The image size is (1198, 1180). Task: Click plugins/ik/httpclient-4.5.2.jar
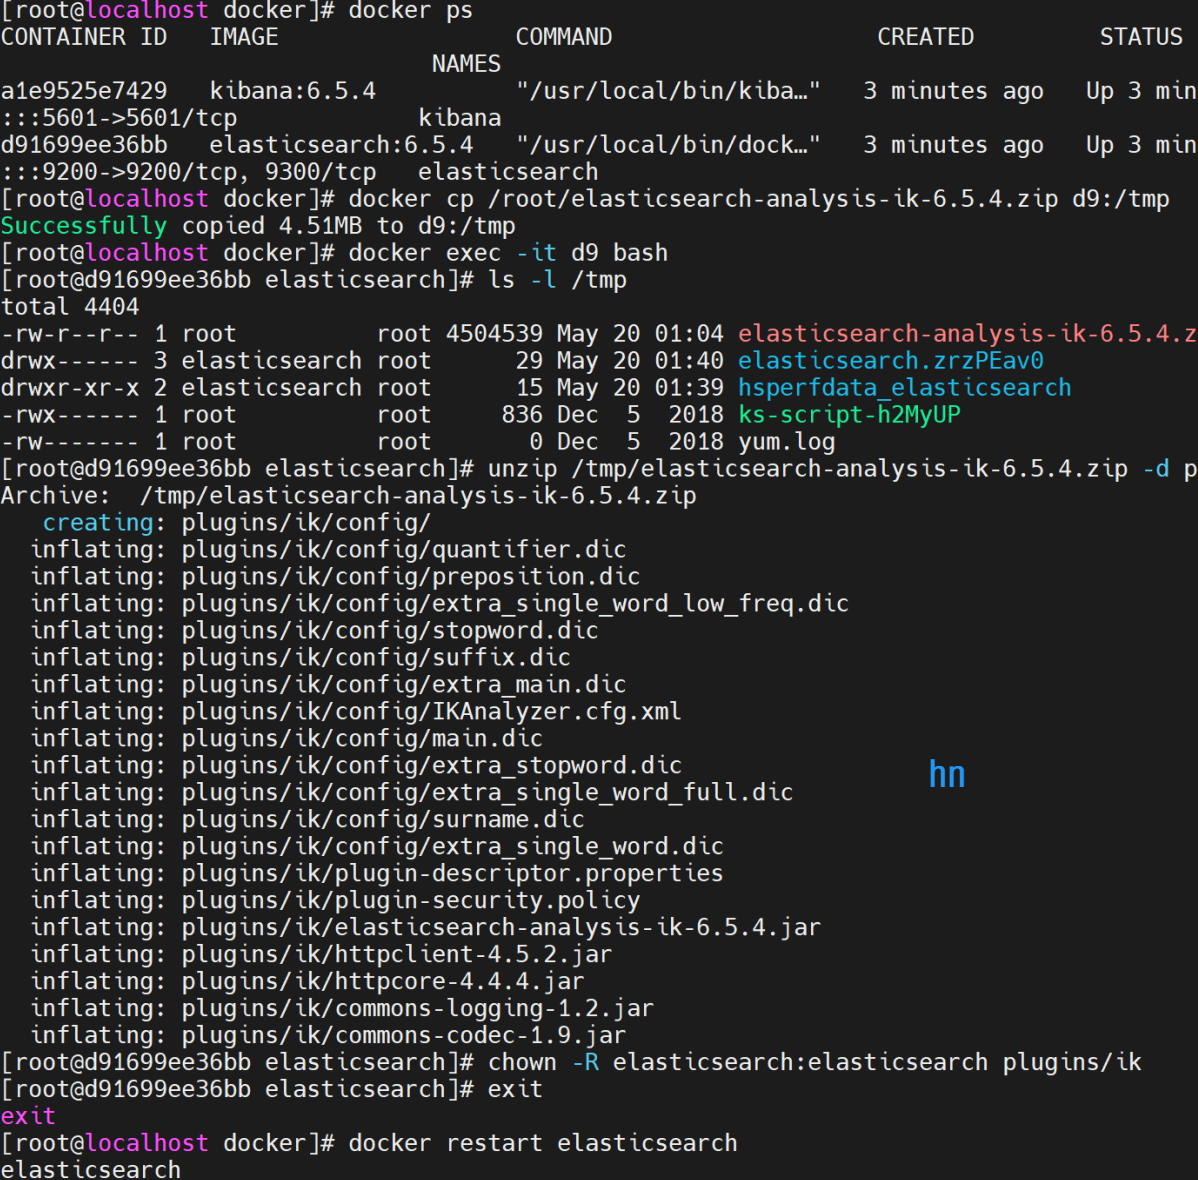coord(397,955)
